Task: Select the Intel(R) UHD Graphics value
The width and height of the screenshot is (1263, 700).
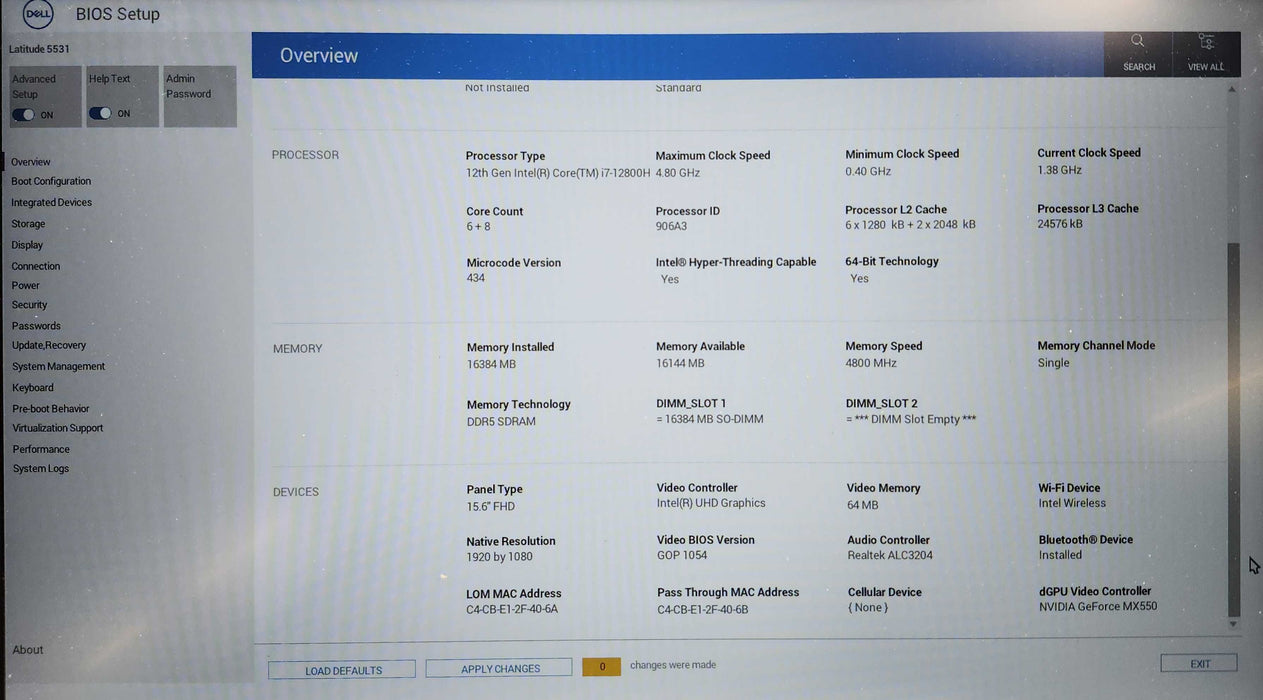Action: [711, 503]
